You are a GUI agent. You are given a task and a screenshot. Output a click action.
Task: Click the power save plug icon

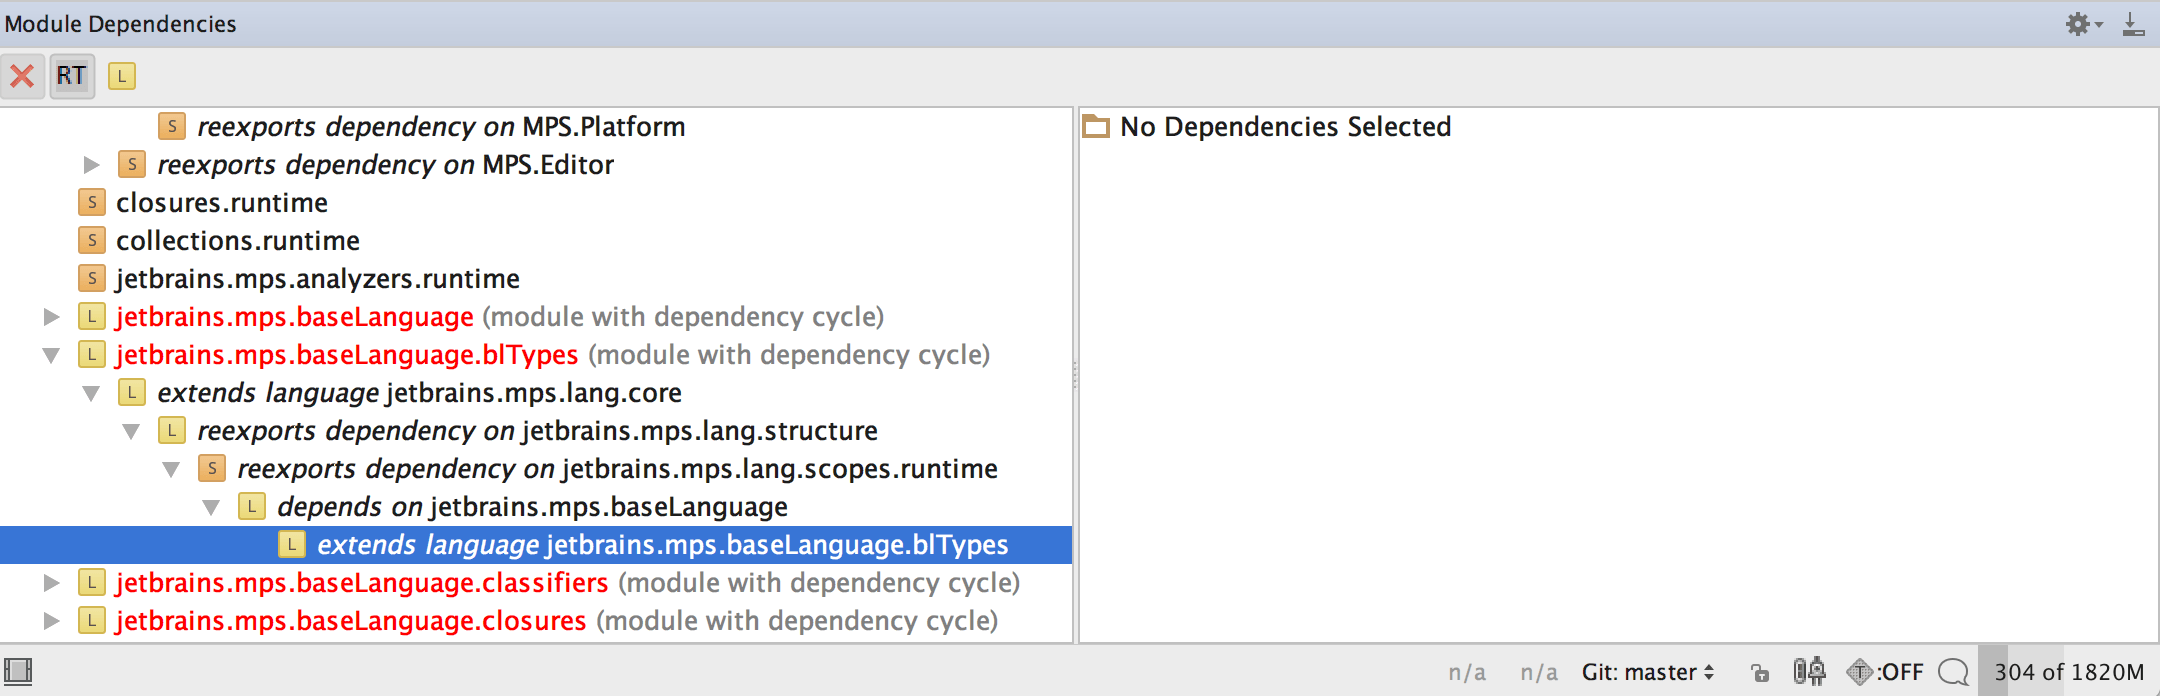click(x=1809, y=671)
